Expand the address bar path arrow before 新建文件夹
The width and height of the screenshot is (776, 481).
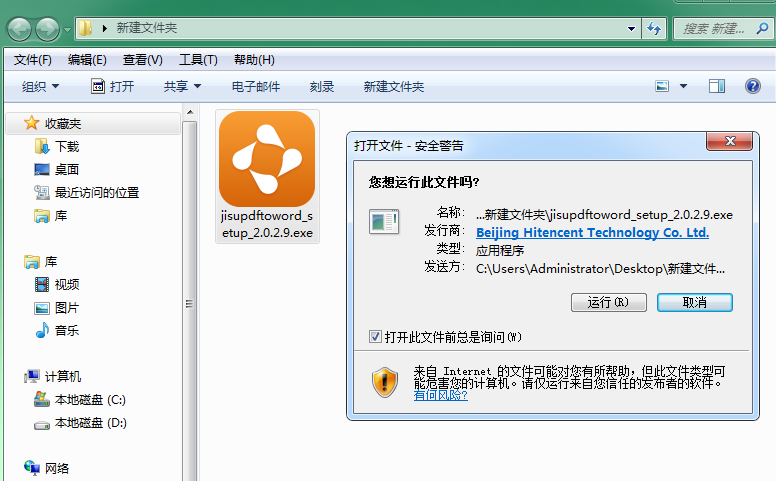[105, 28]
